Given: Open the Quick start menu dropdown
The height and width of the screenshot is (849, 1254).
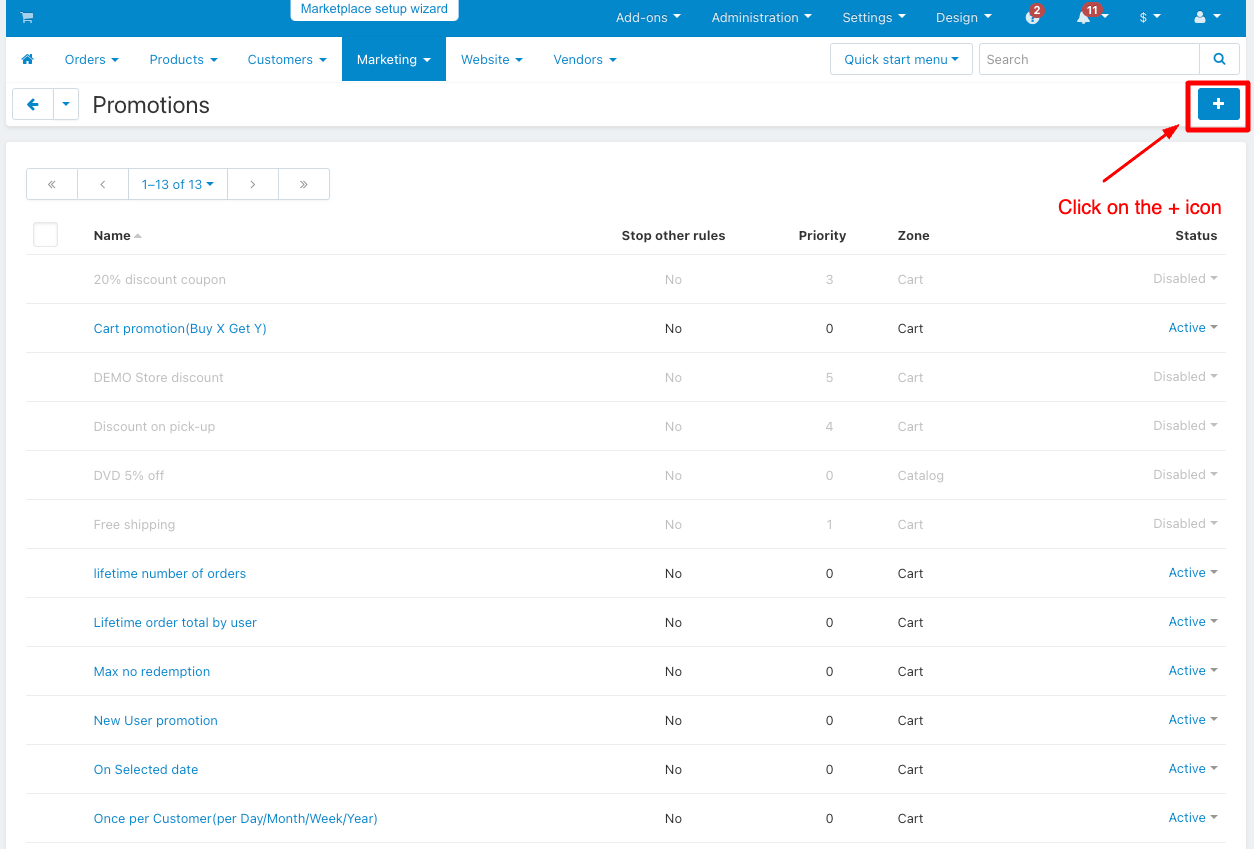Looking at the screenshot, I should (x=901, y=60).
